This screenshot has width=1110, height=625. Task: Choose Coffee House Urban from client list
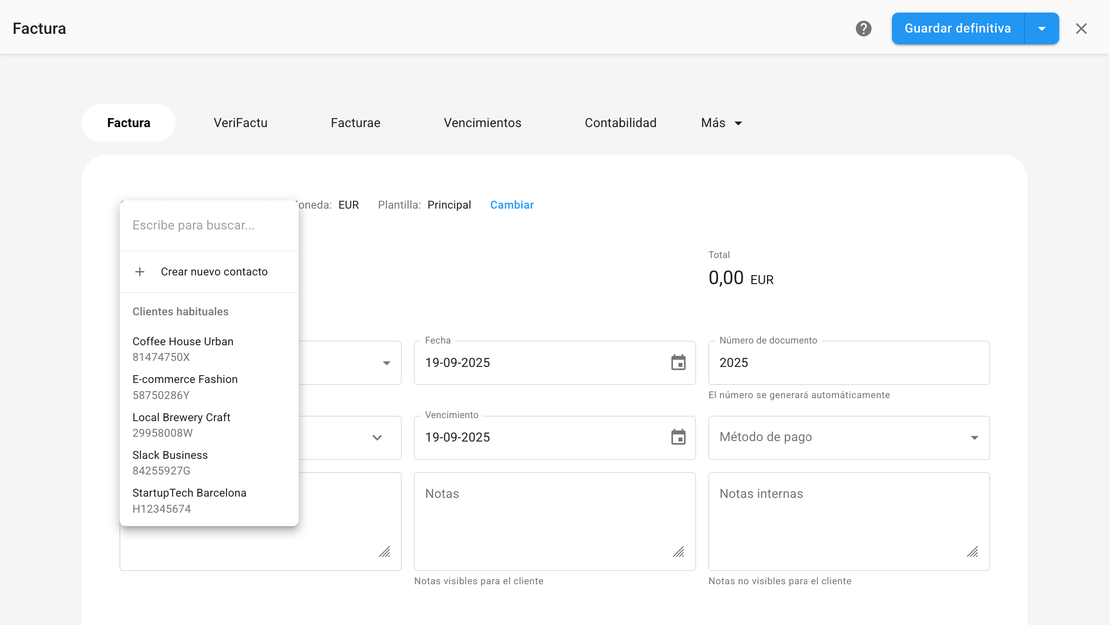coord(183,349)
